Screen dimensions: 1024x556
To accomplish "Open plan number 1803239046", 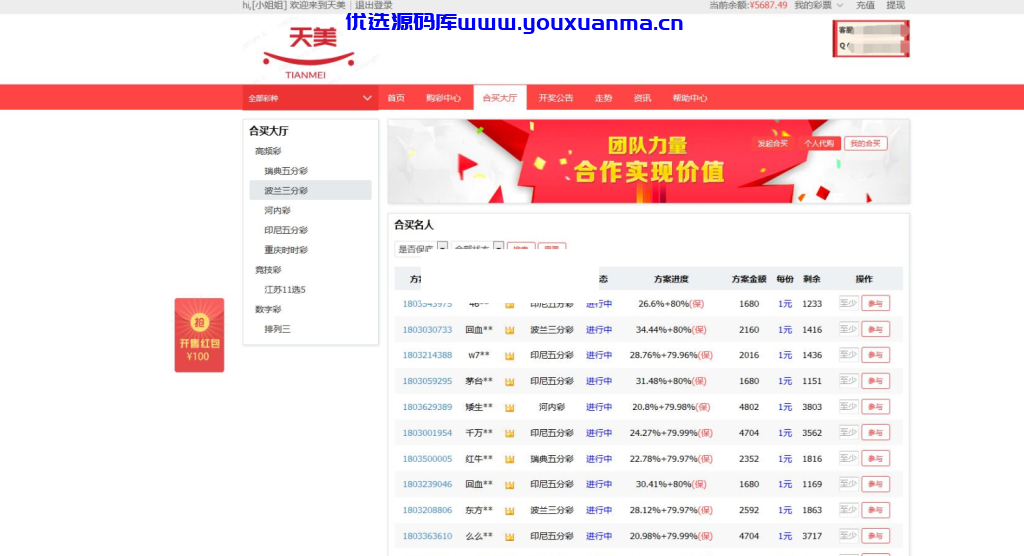I will pos(427,484).
